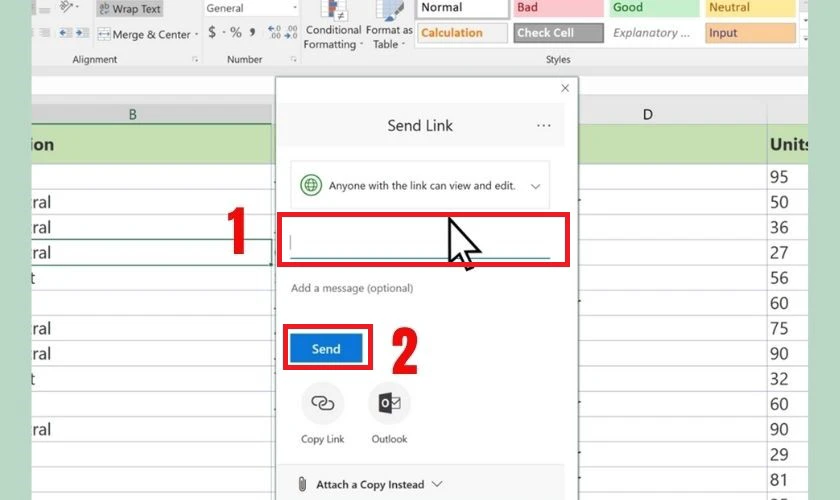Apply percent style icon
840x500 pixels.
pos(235,32)
